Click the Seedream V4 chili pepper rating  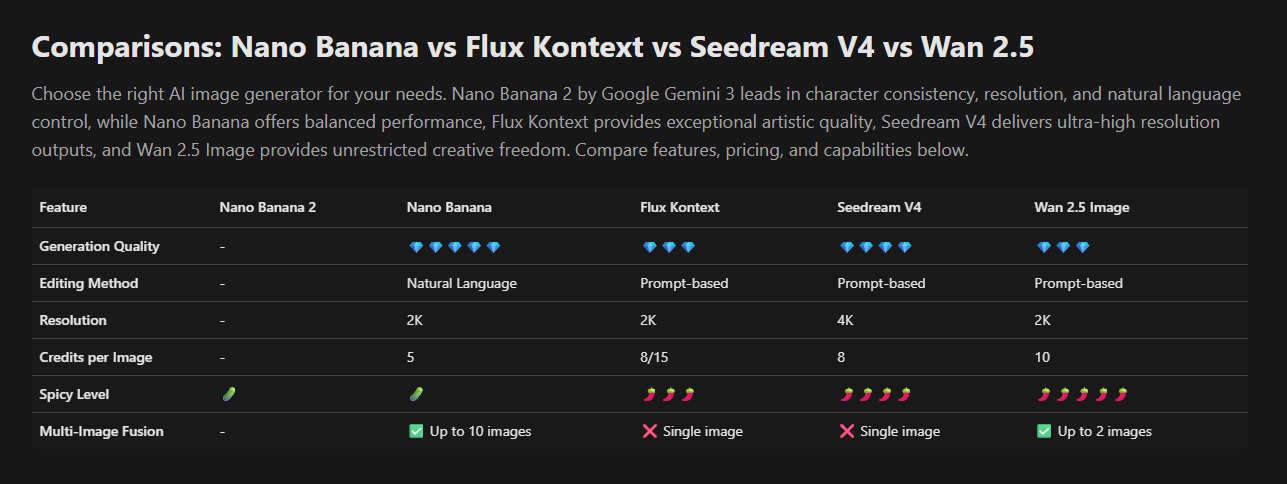click(874, 394)
